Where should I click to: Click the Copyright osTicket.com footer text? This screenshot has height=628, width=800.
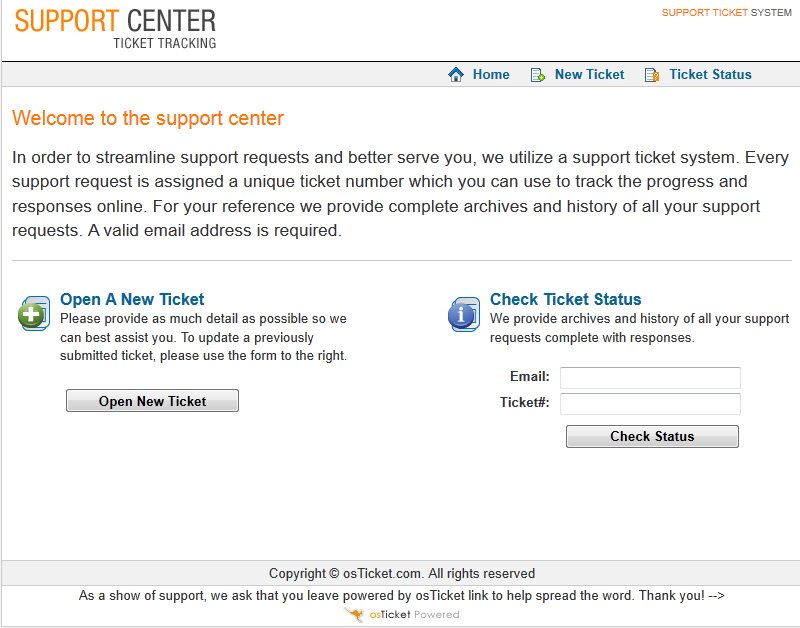pyautogui.click(x=401, y=573)
